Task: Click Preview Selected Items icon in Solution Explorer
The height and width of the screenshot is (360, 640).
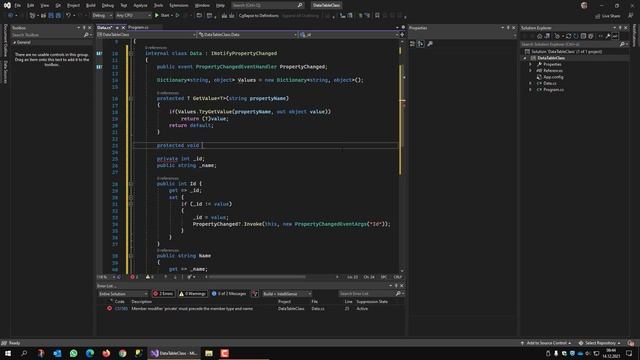Action: (x=615, y=36)
